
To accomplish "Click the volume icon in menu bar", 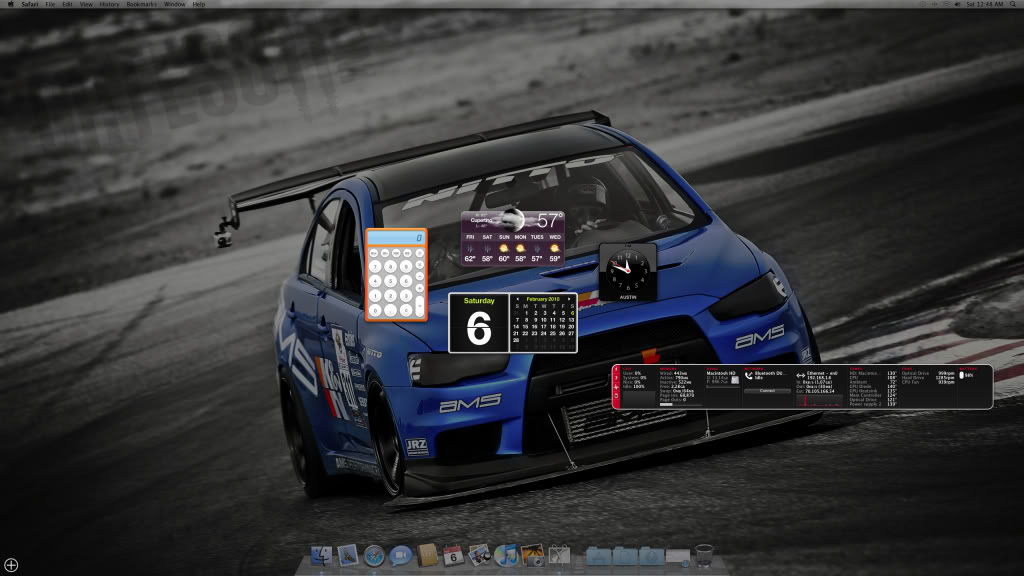I will click(x=957, y=5).
